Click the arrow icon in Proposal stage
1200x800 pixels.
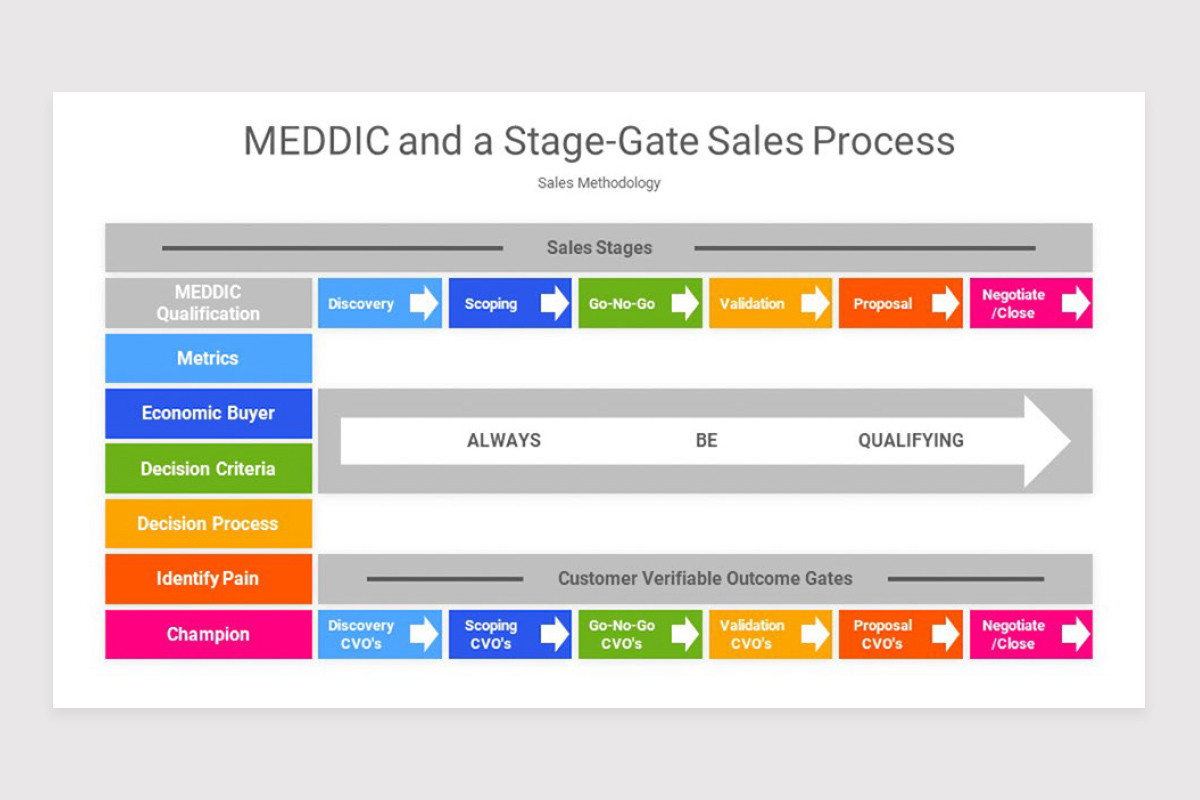(x=946, y=303)
